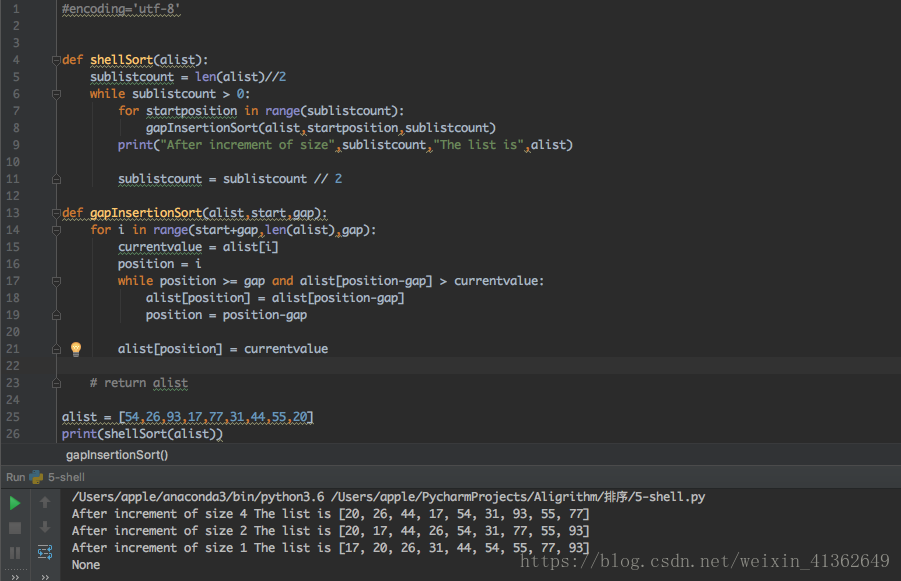Select the 5-shell run tab
901x581 pixels.
click(66, 477)
